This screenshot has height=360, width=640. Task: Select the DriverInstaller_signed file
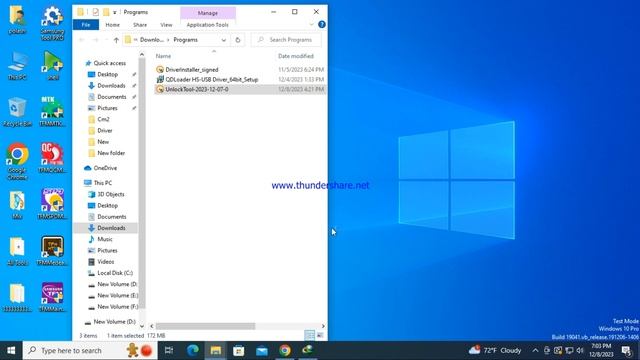coord(192,69)
